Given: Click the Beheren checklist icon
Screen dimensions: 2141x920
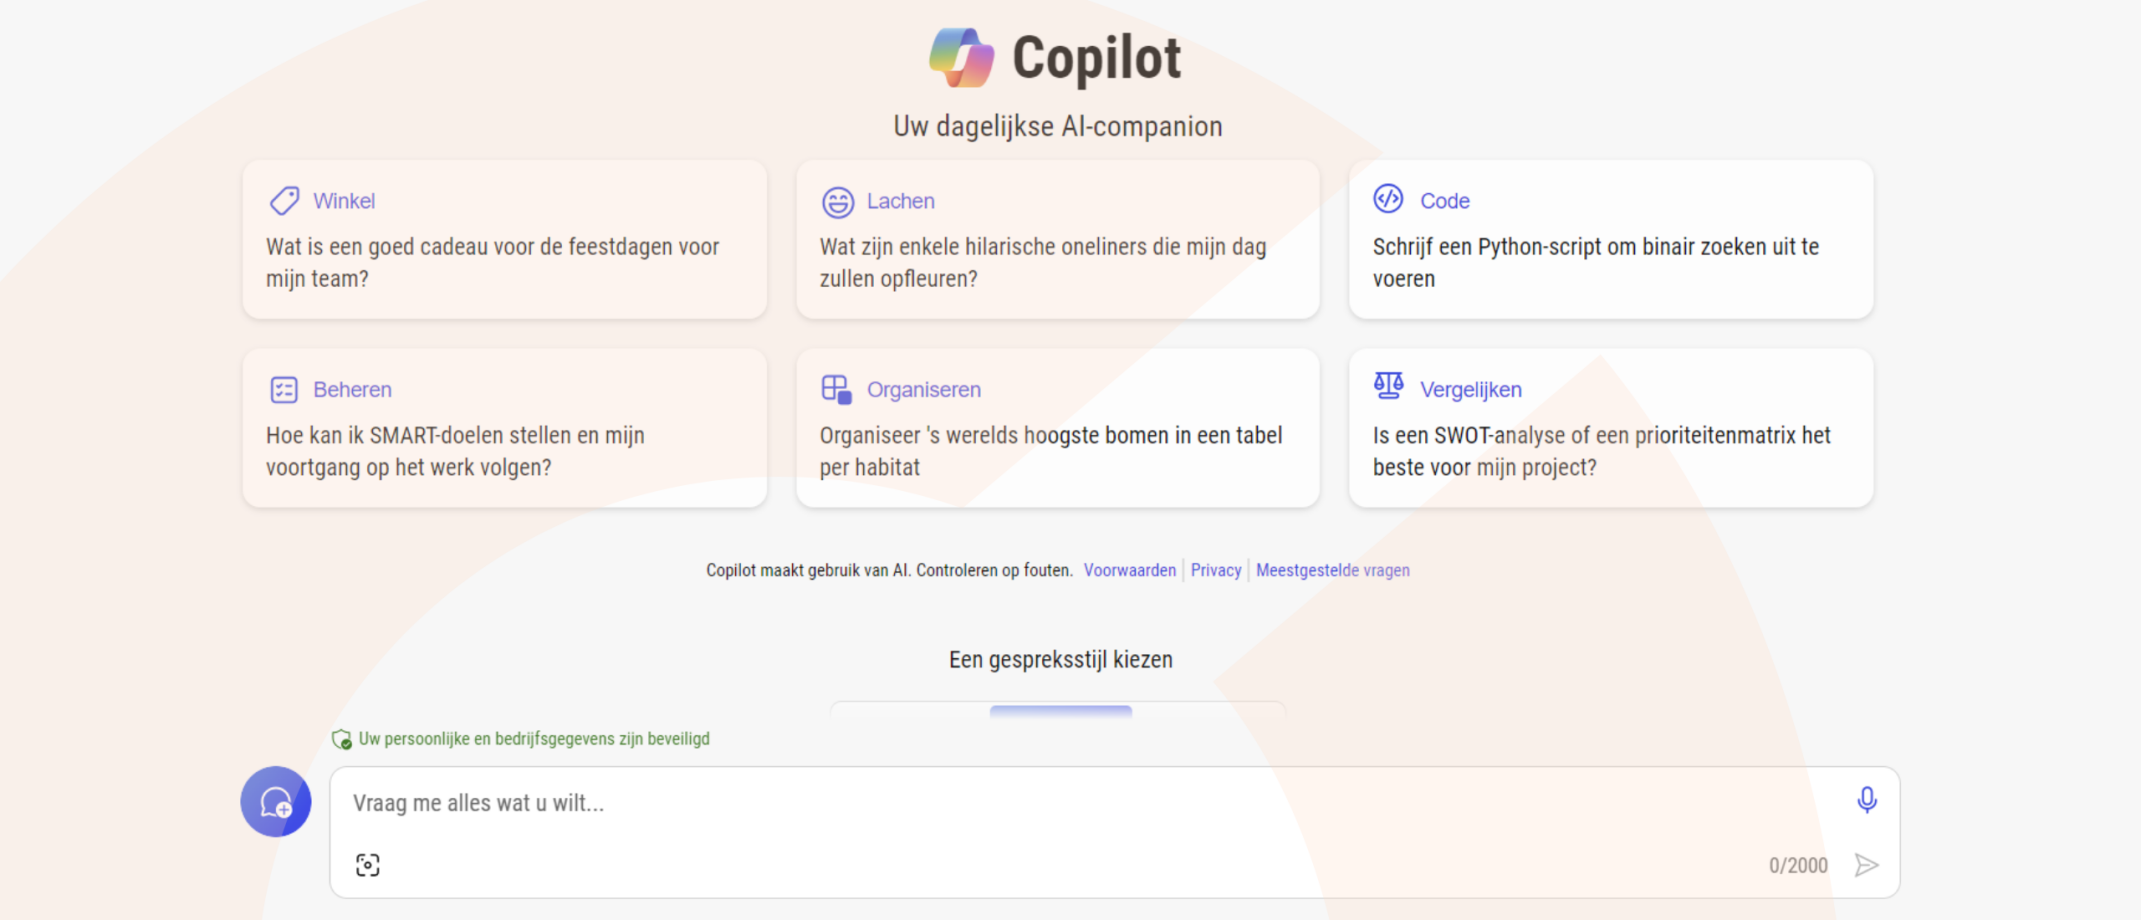Looking at the screenshot, I should [283, 388].
